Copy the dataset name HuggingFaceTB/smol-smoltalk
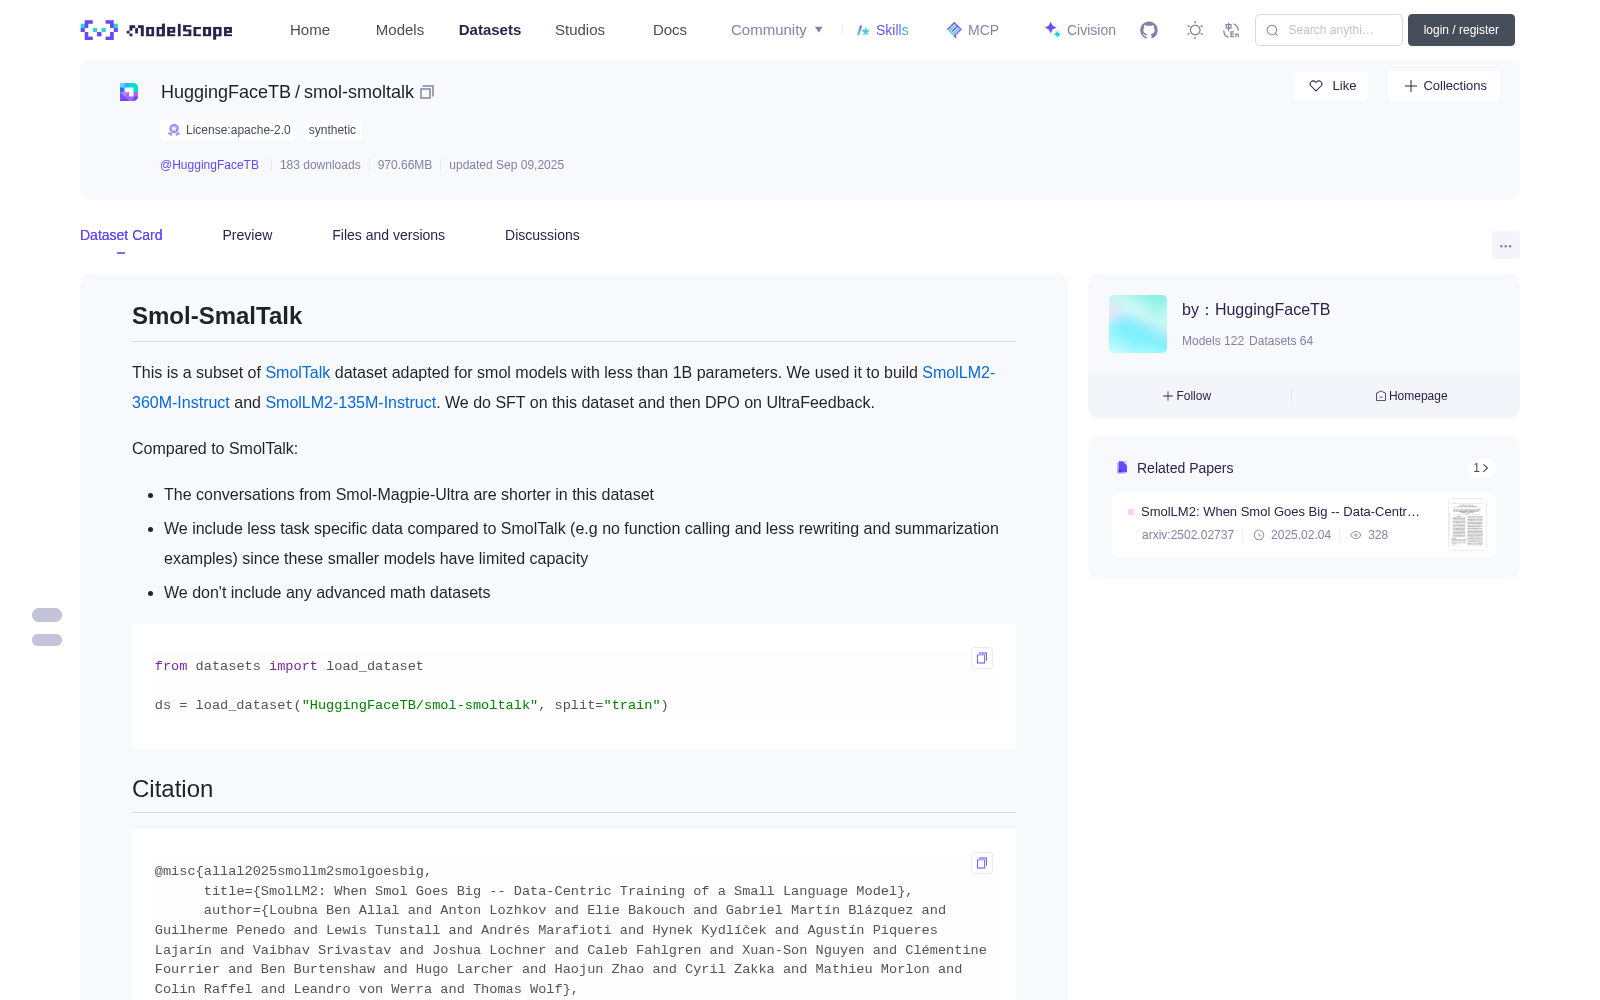 [427, 92]
